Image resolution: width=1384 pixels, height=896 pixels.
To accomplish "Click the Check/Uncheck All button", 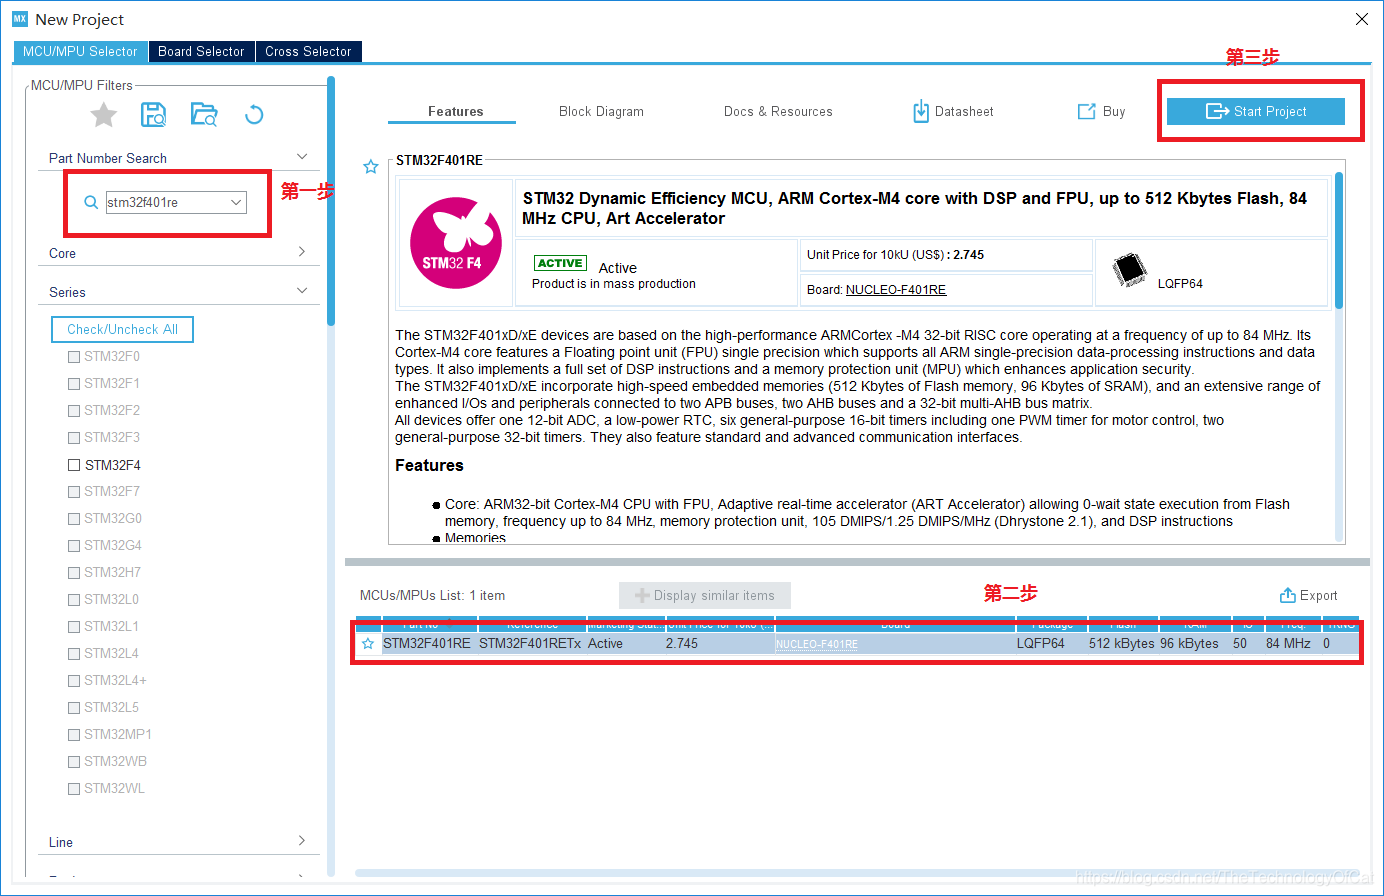I will tap(122, 329).
